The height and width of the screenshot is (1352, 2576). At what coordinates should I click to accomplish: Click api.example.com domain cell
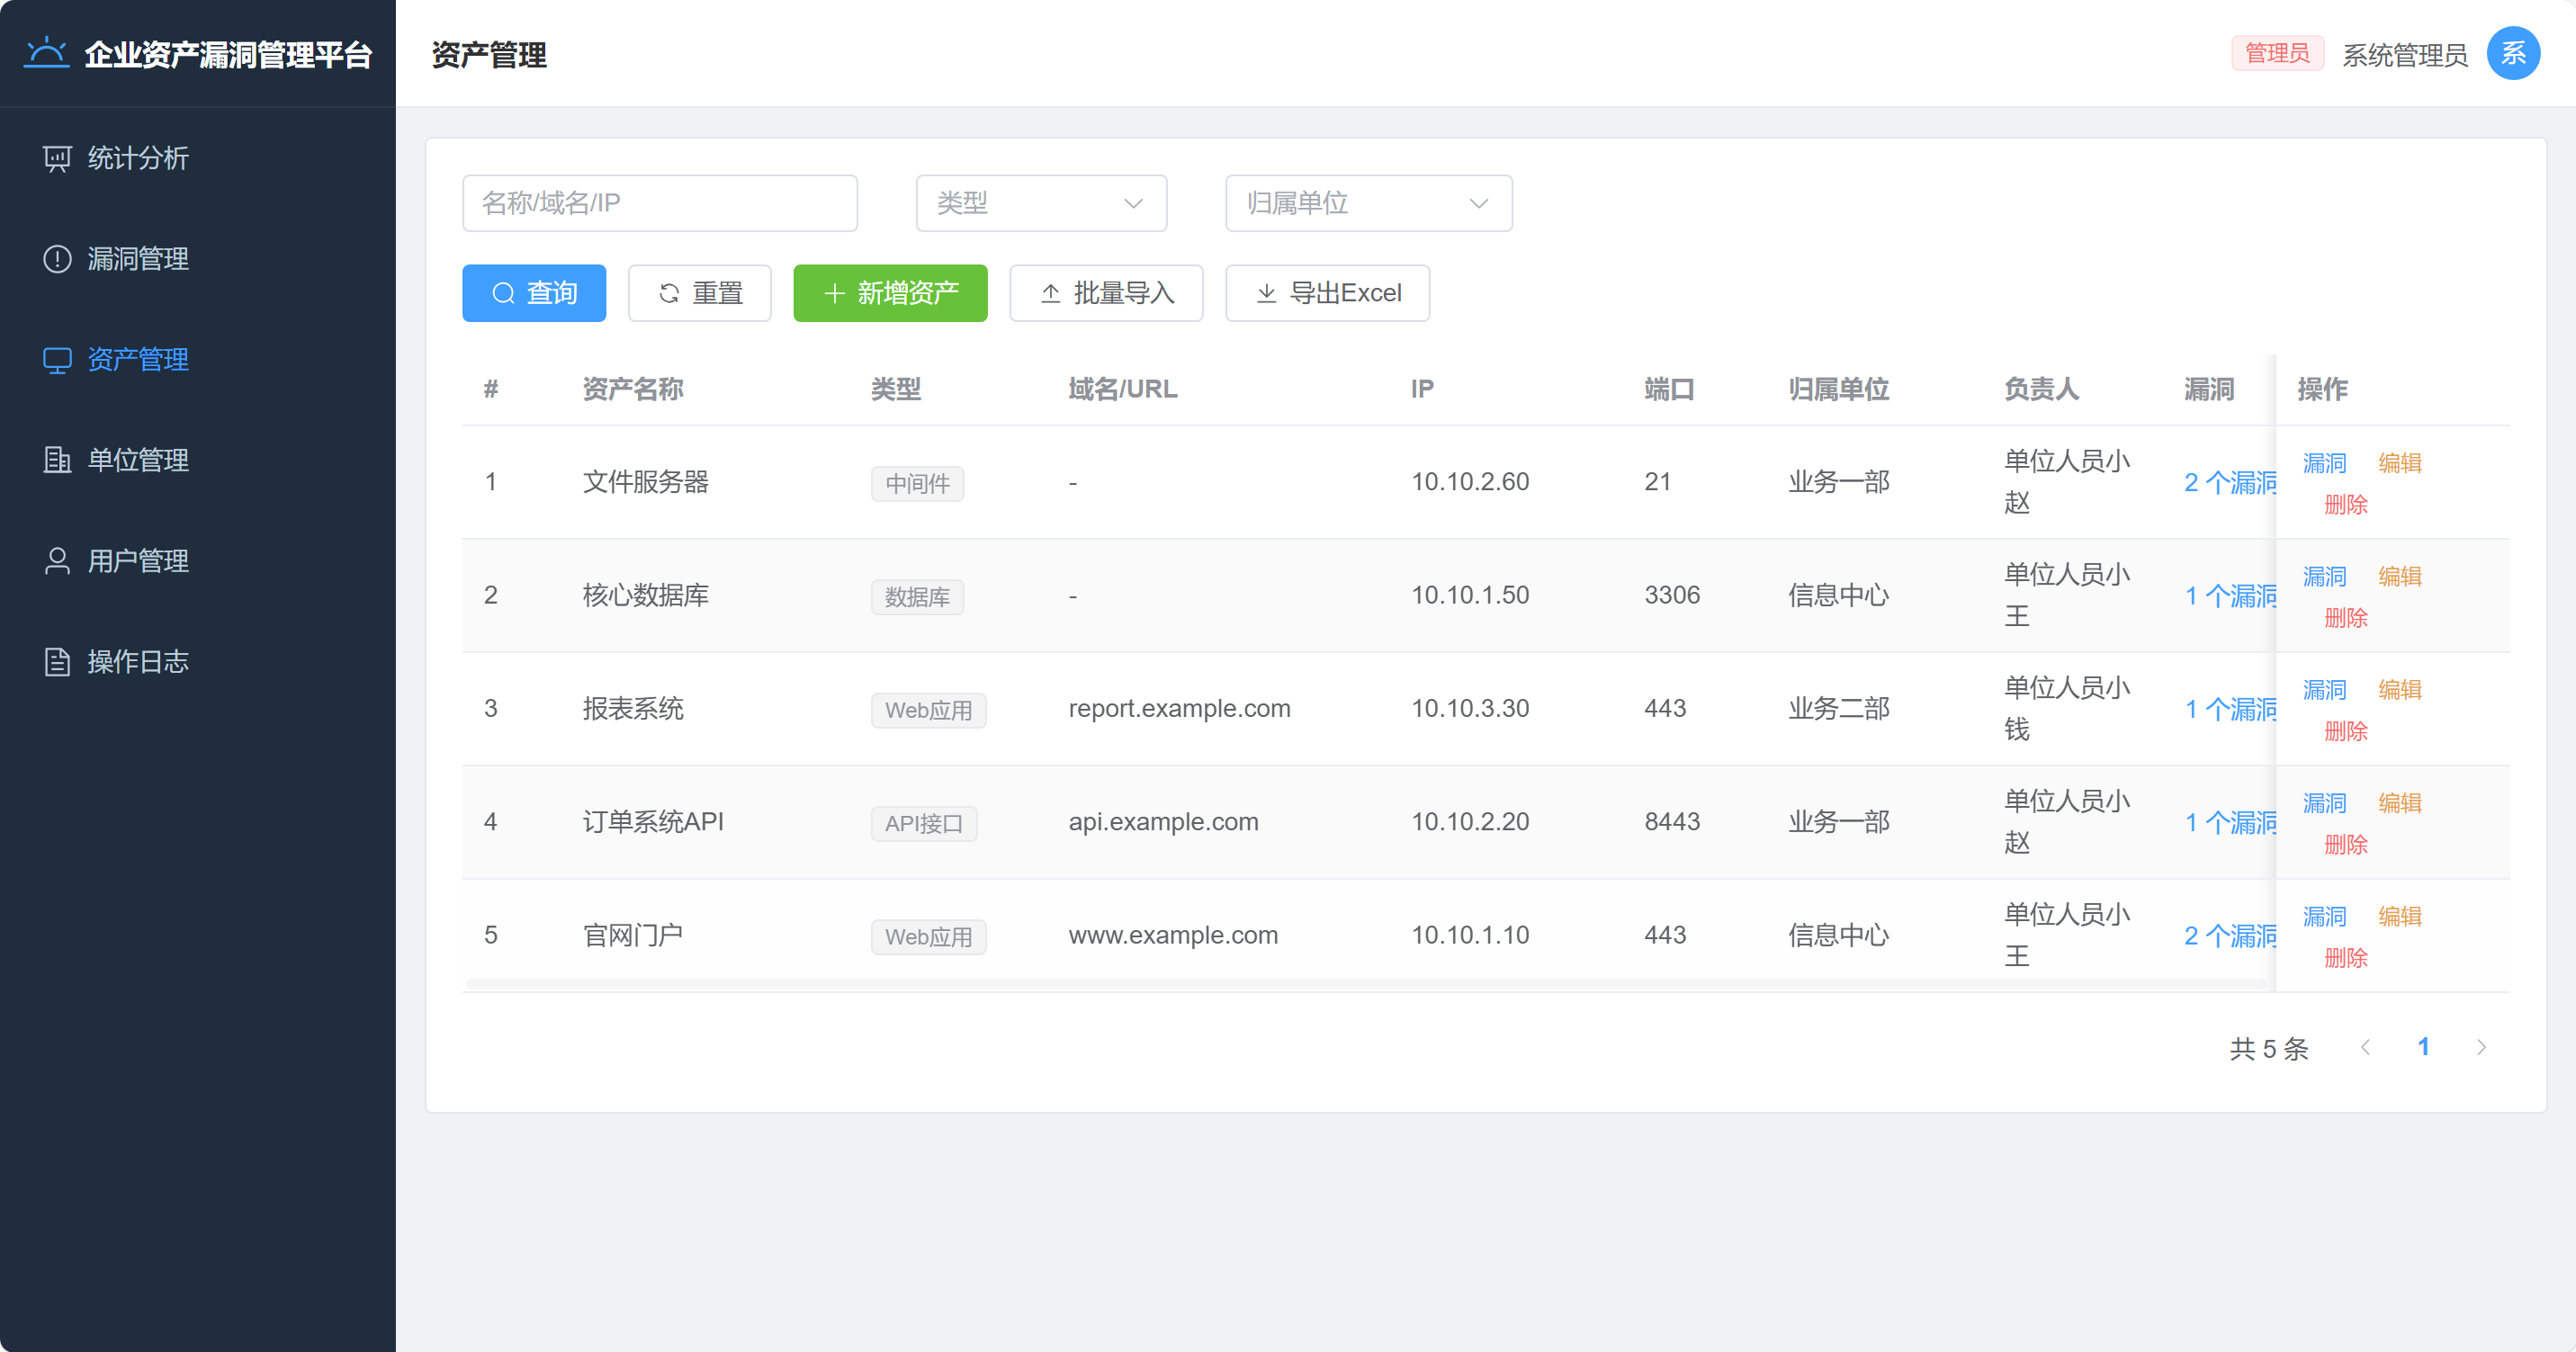click(x=1164, y=822)
